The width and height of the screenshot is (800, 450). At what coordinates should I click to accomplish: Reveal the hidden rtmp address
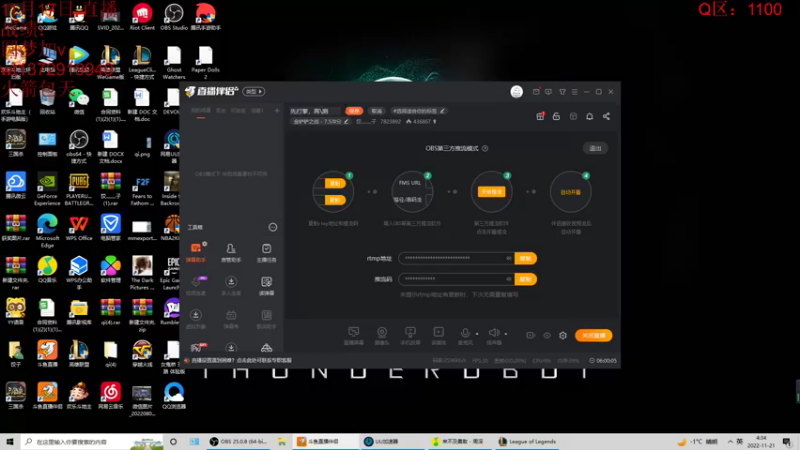(x=508, y=258)
